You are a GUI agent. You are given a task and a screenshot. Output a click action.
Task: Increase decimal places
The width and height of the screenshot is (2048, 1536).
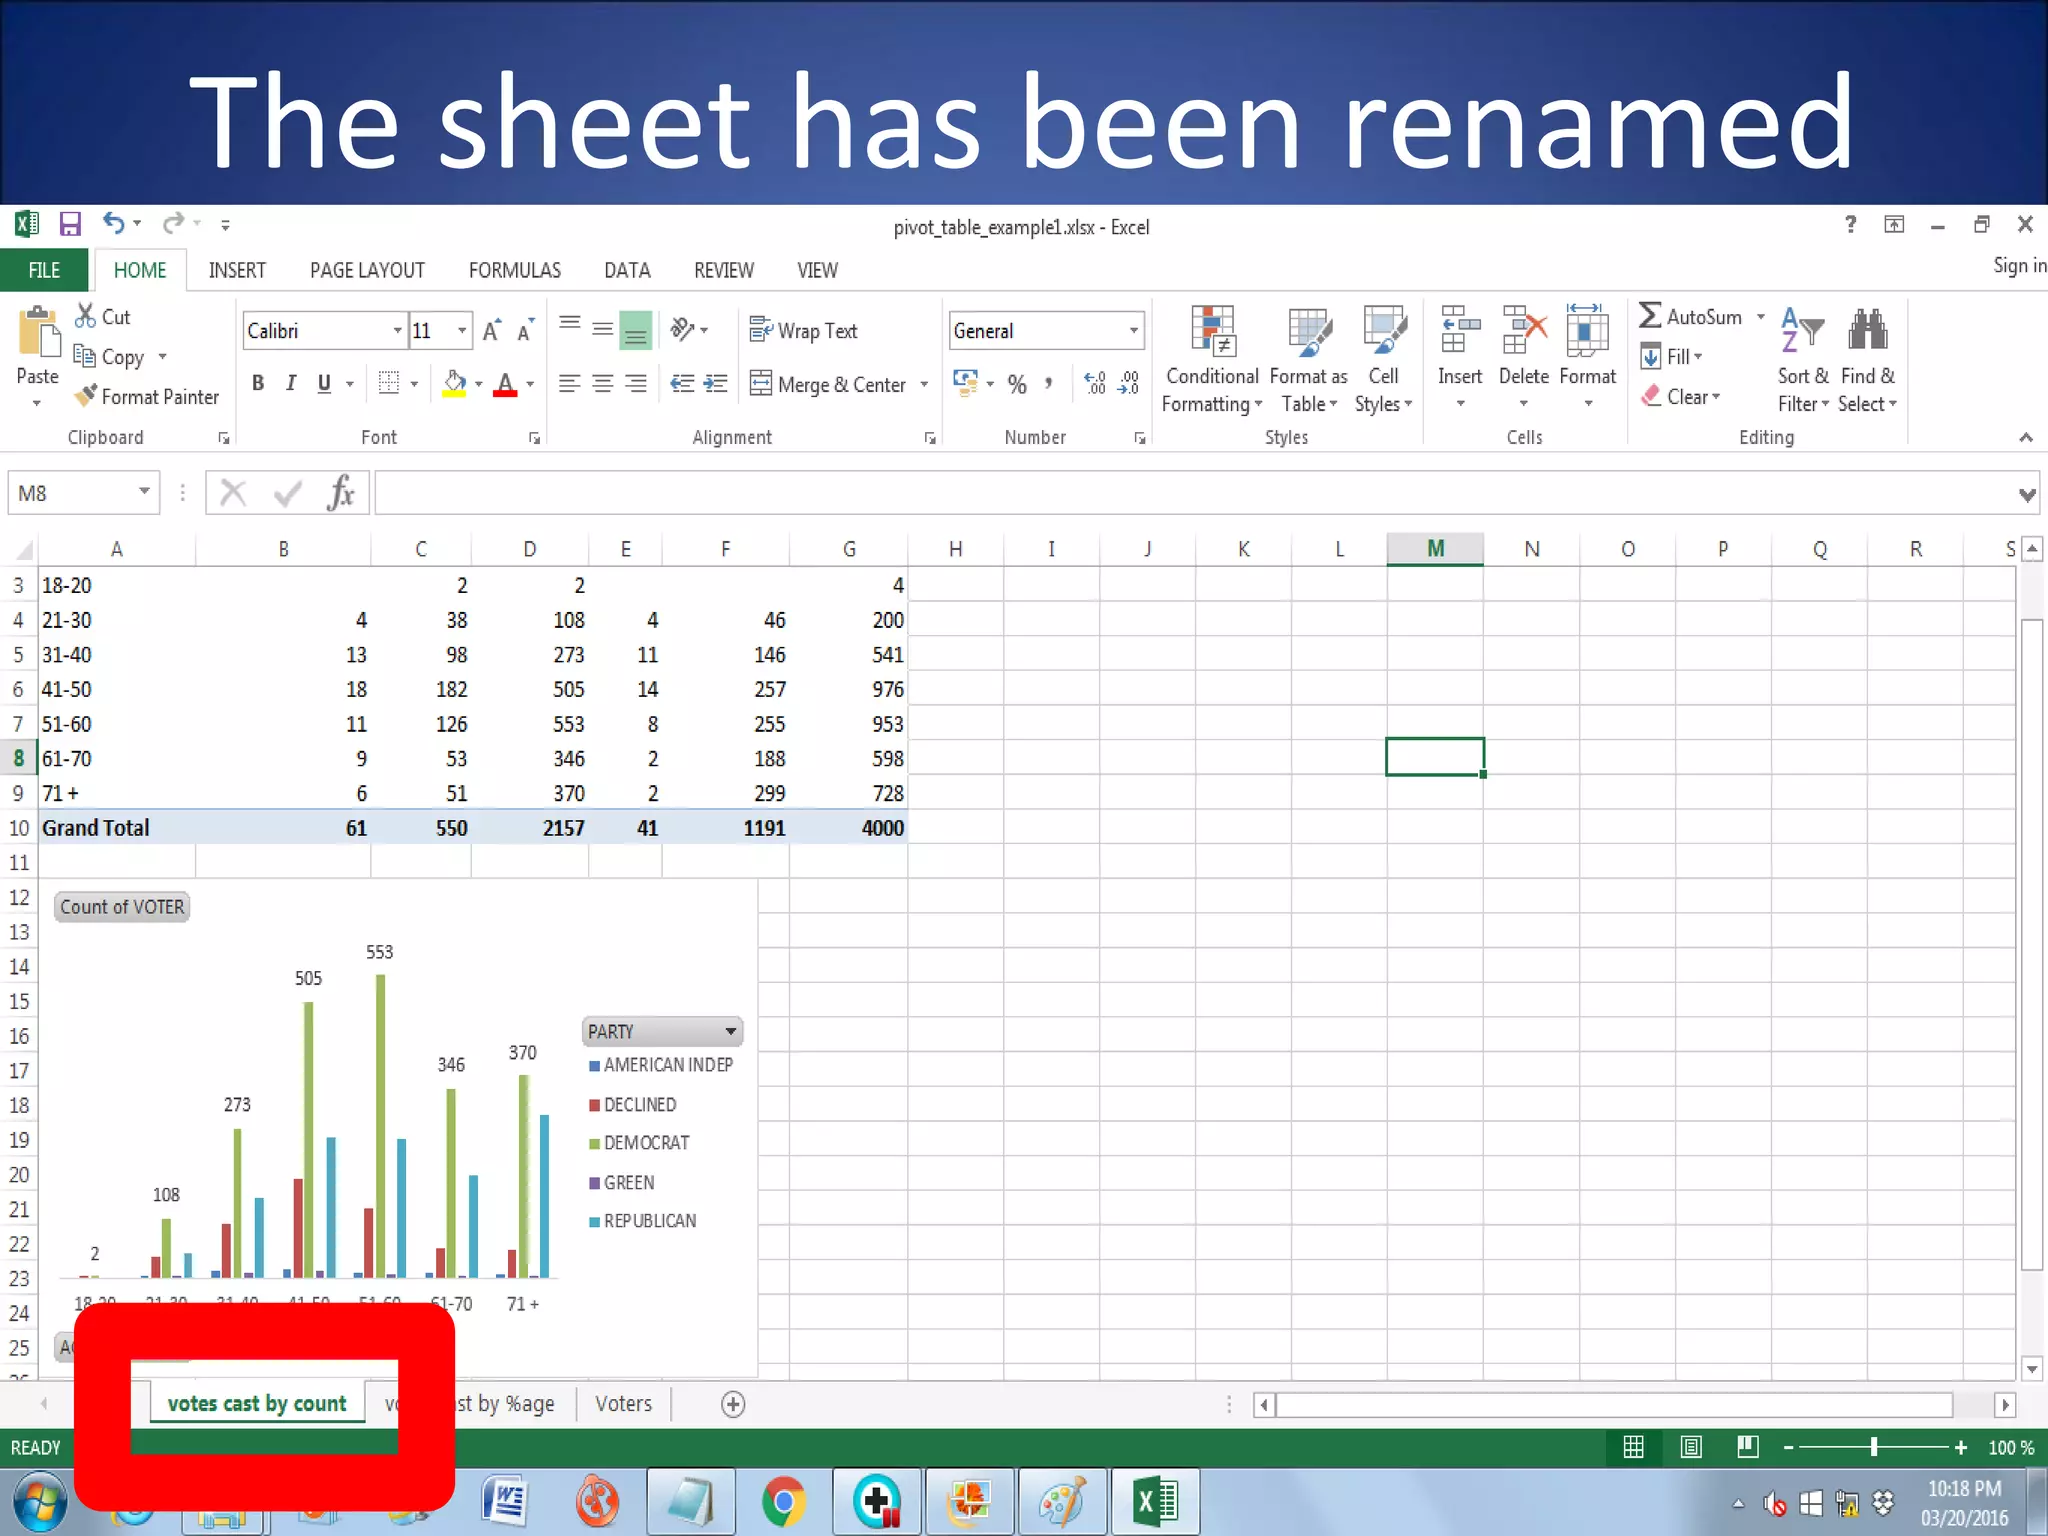(1096, 384)
